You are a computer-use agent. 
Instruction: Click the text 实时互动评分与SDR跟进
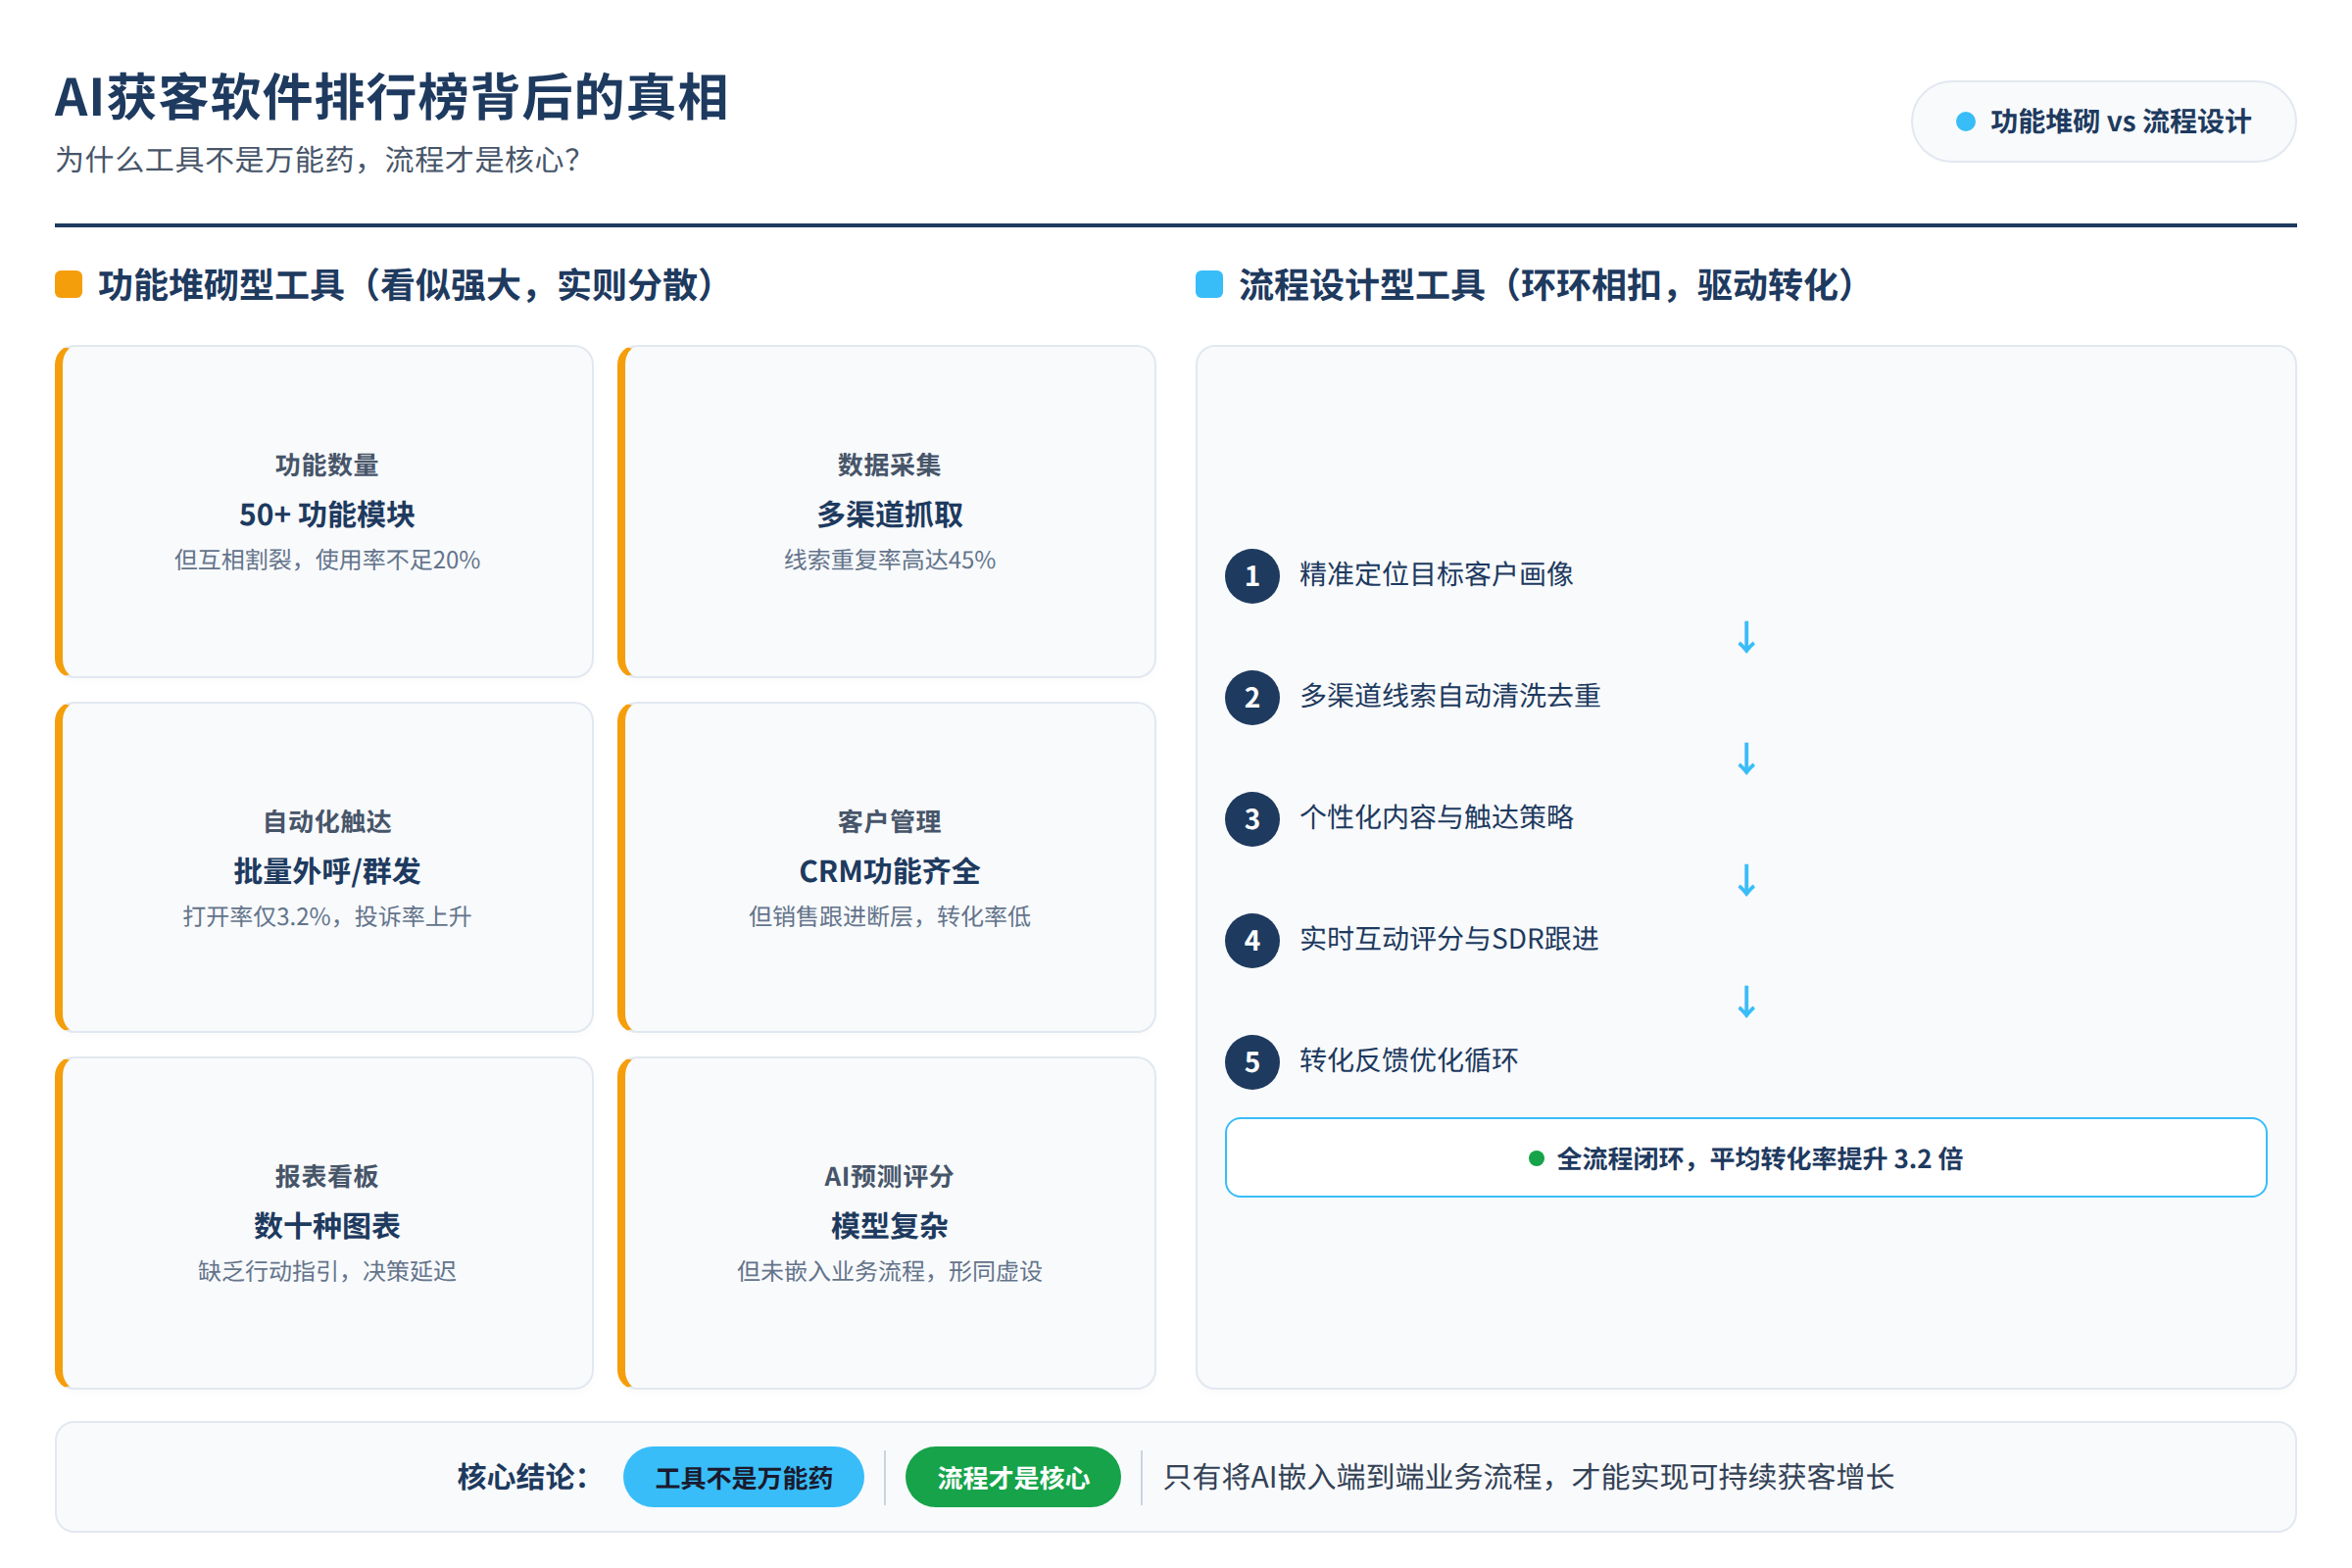coord(1449,938)
